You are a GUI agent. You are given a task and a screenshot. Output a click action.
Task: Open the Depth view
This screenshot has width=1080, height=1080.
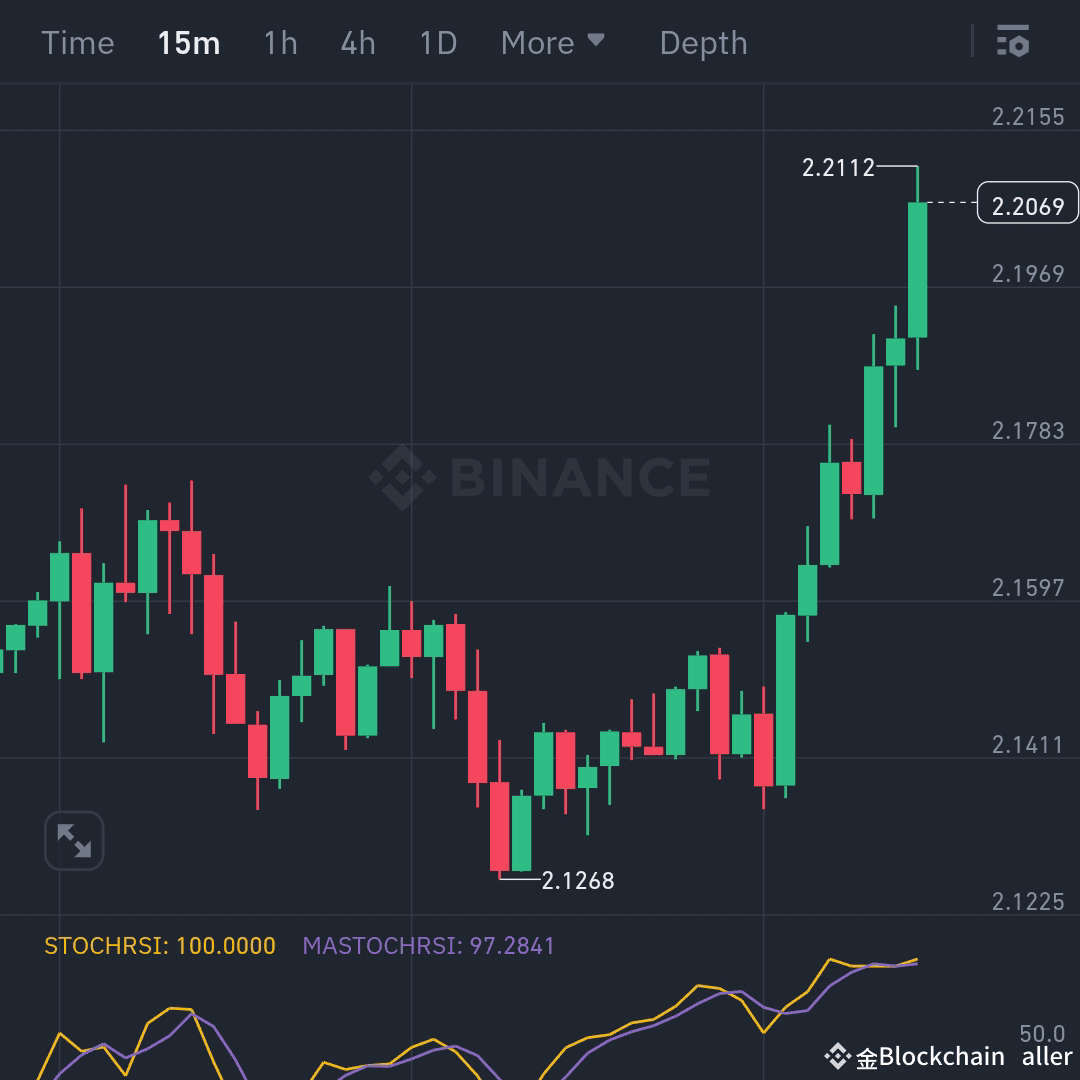pyautogui.click(x=703, y=42)
